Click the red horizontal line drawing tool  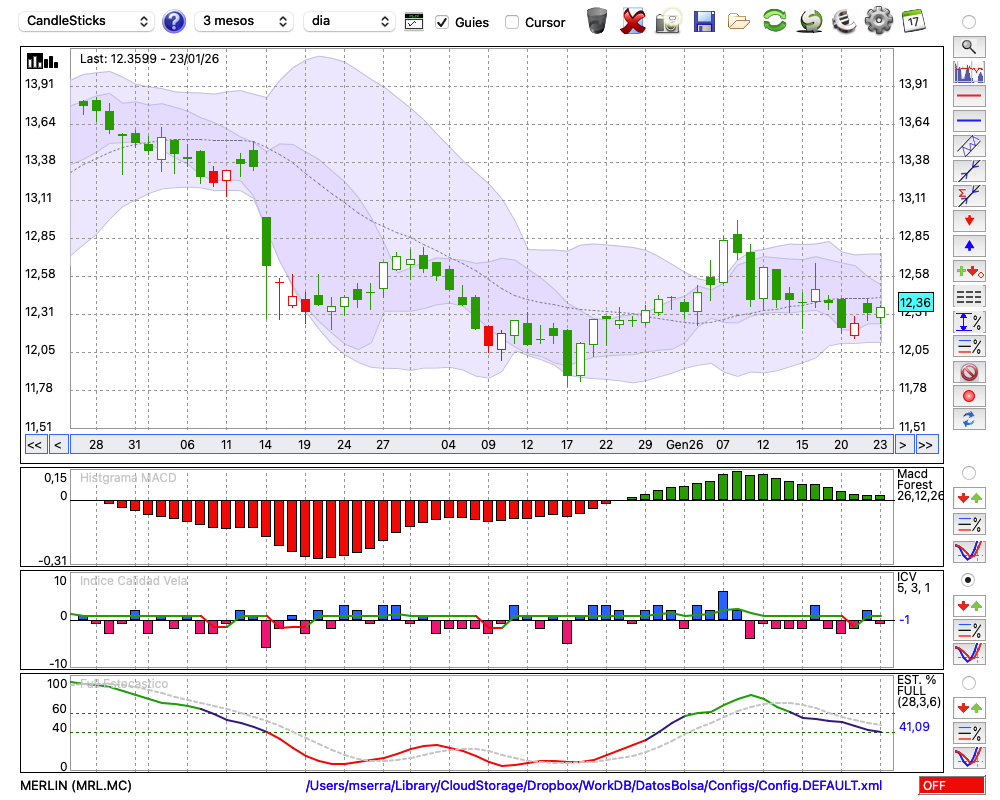(968, 97)
